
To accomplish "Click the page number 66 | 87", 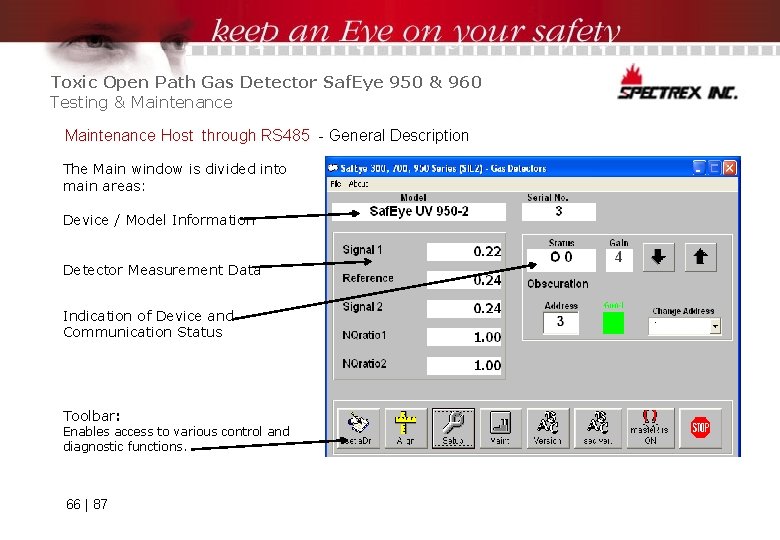I will point(87,504).
